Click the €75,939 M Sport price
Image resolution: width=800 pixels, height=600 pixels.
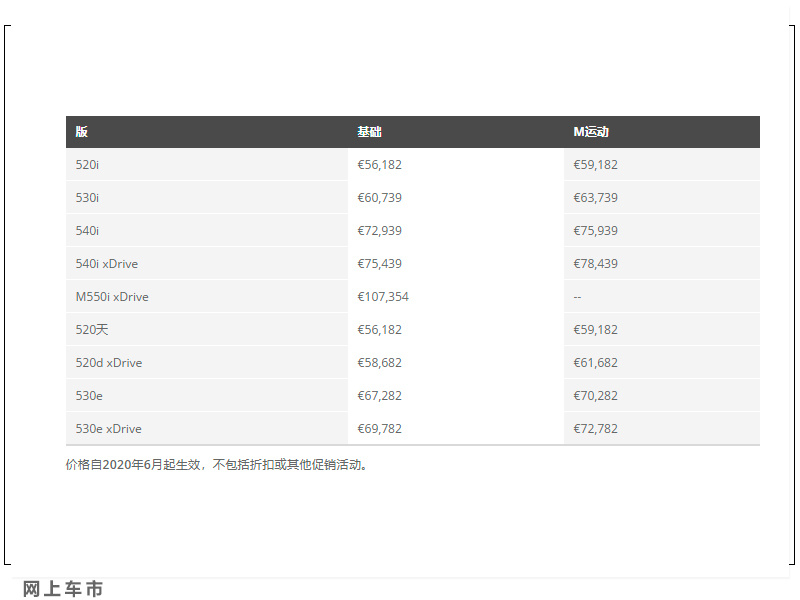(x=595, y=231)
